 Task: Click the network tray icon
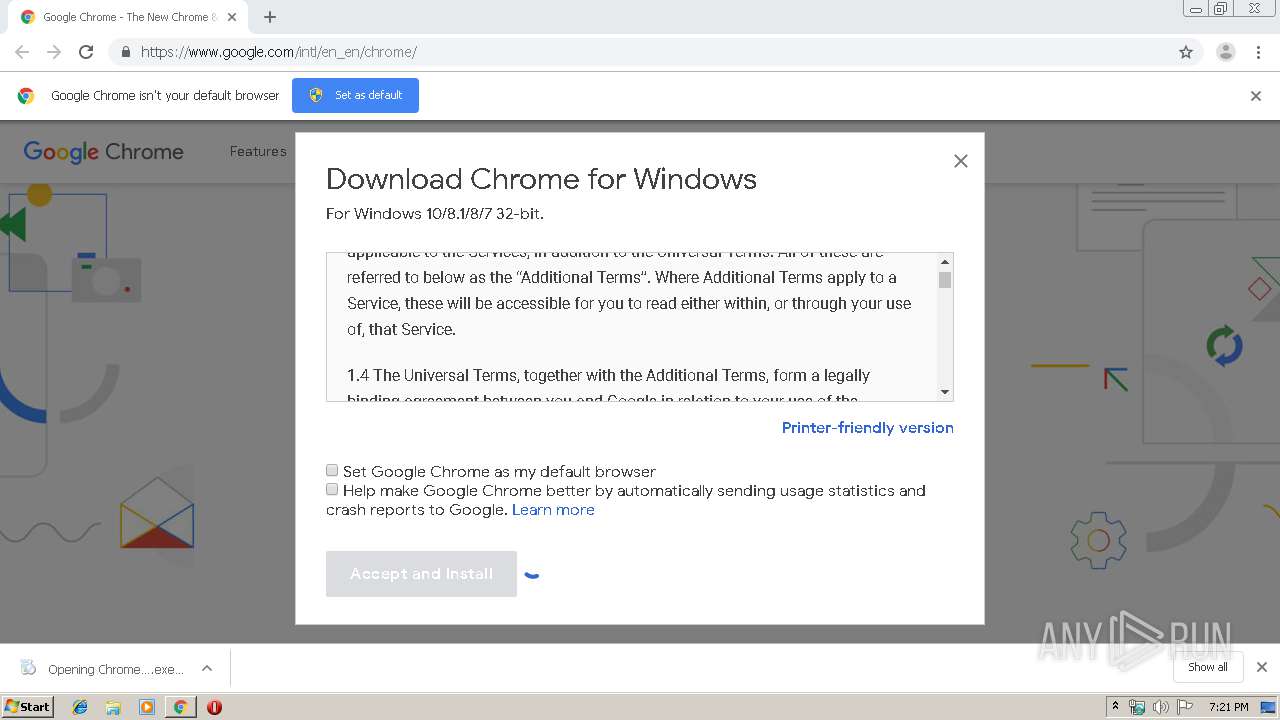[x=1137, y=707]
